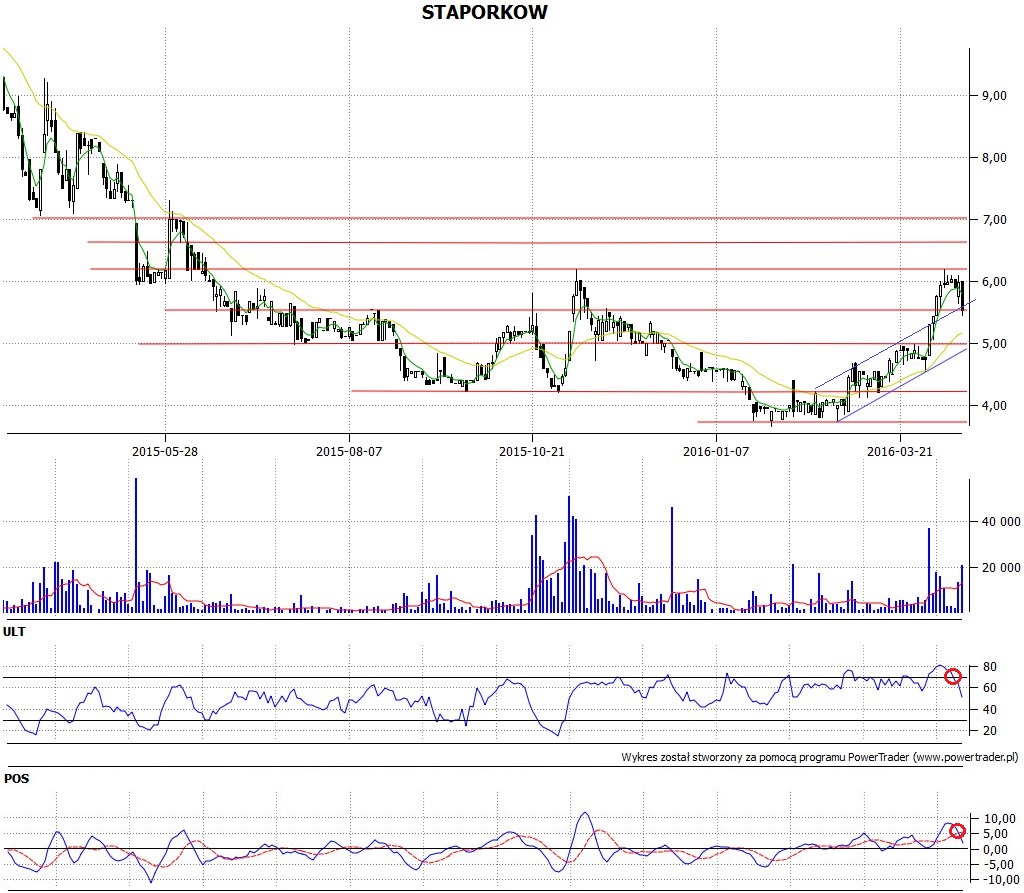Select the 2016-03-21 date label
1024x893 pixels.
[x=899, y=451]
